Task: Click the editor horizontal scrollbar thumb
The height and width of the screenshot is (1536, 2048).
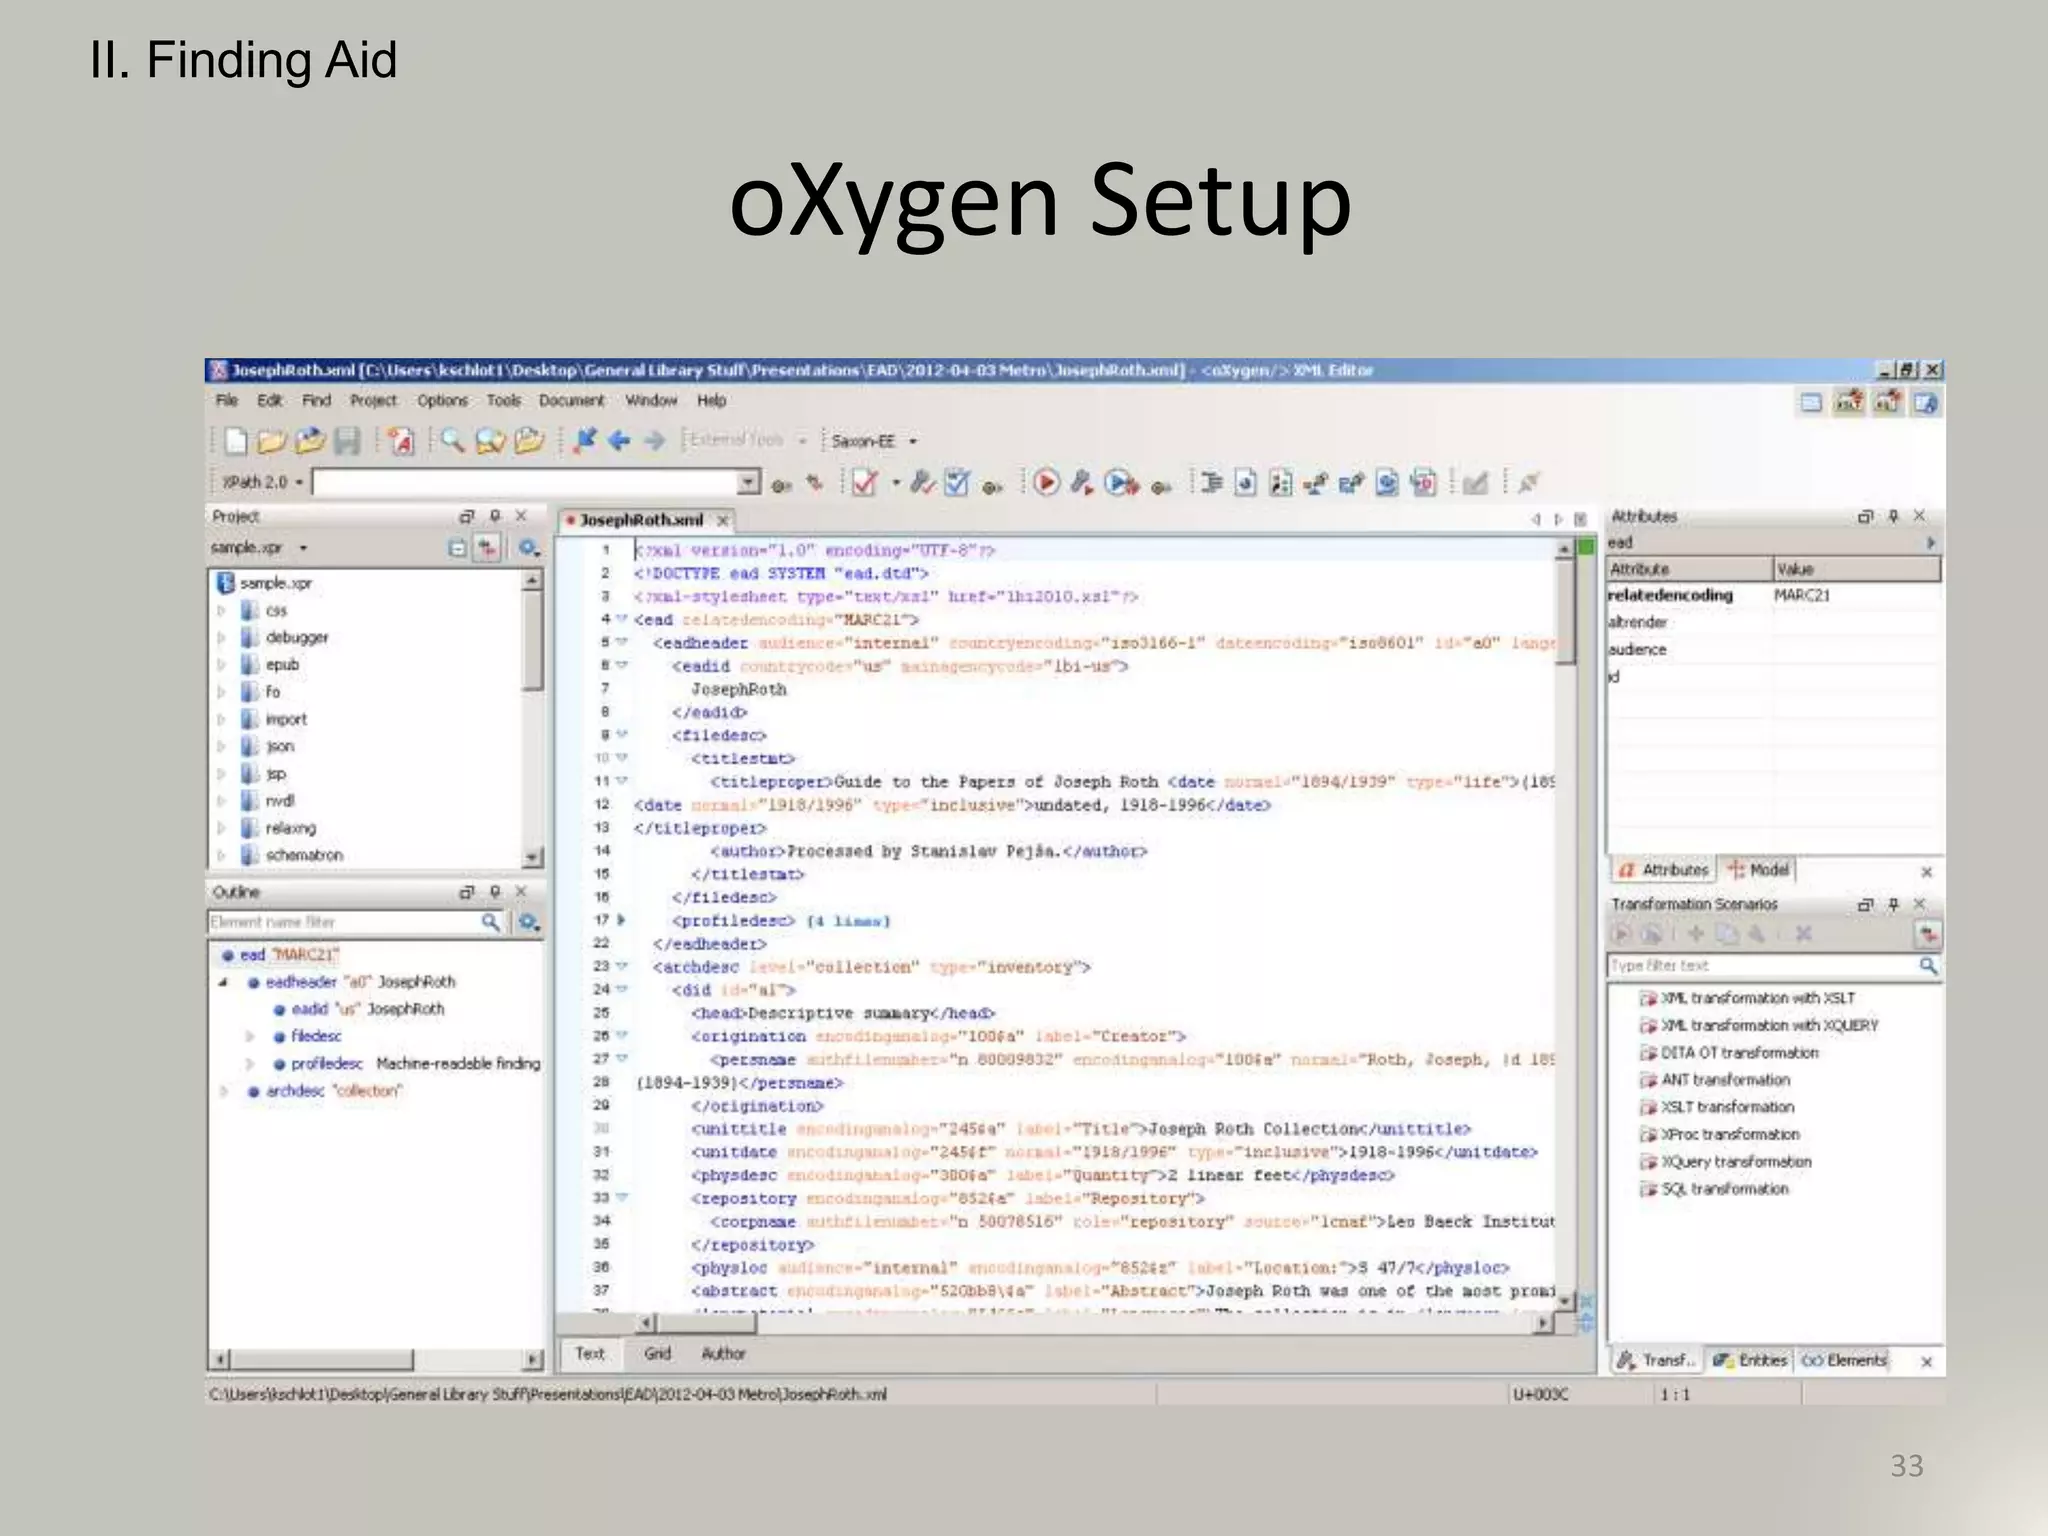Action: click(706, 1324)
